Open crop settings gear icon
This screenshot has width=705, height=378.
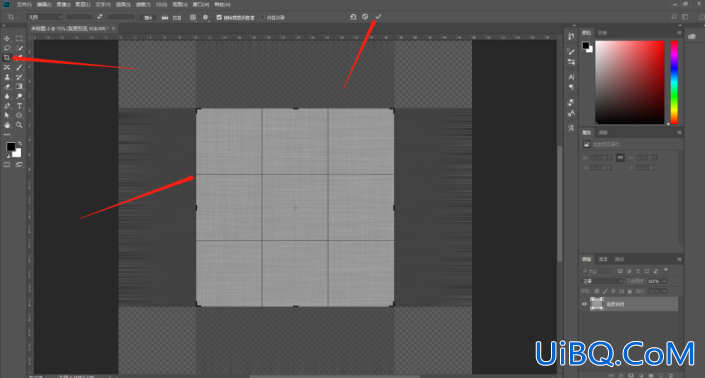(x=205, y=17)
